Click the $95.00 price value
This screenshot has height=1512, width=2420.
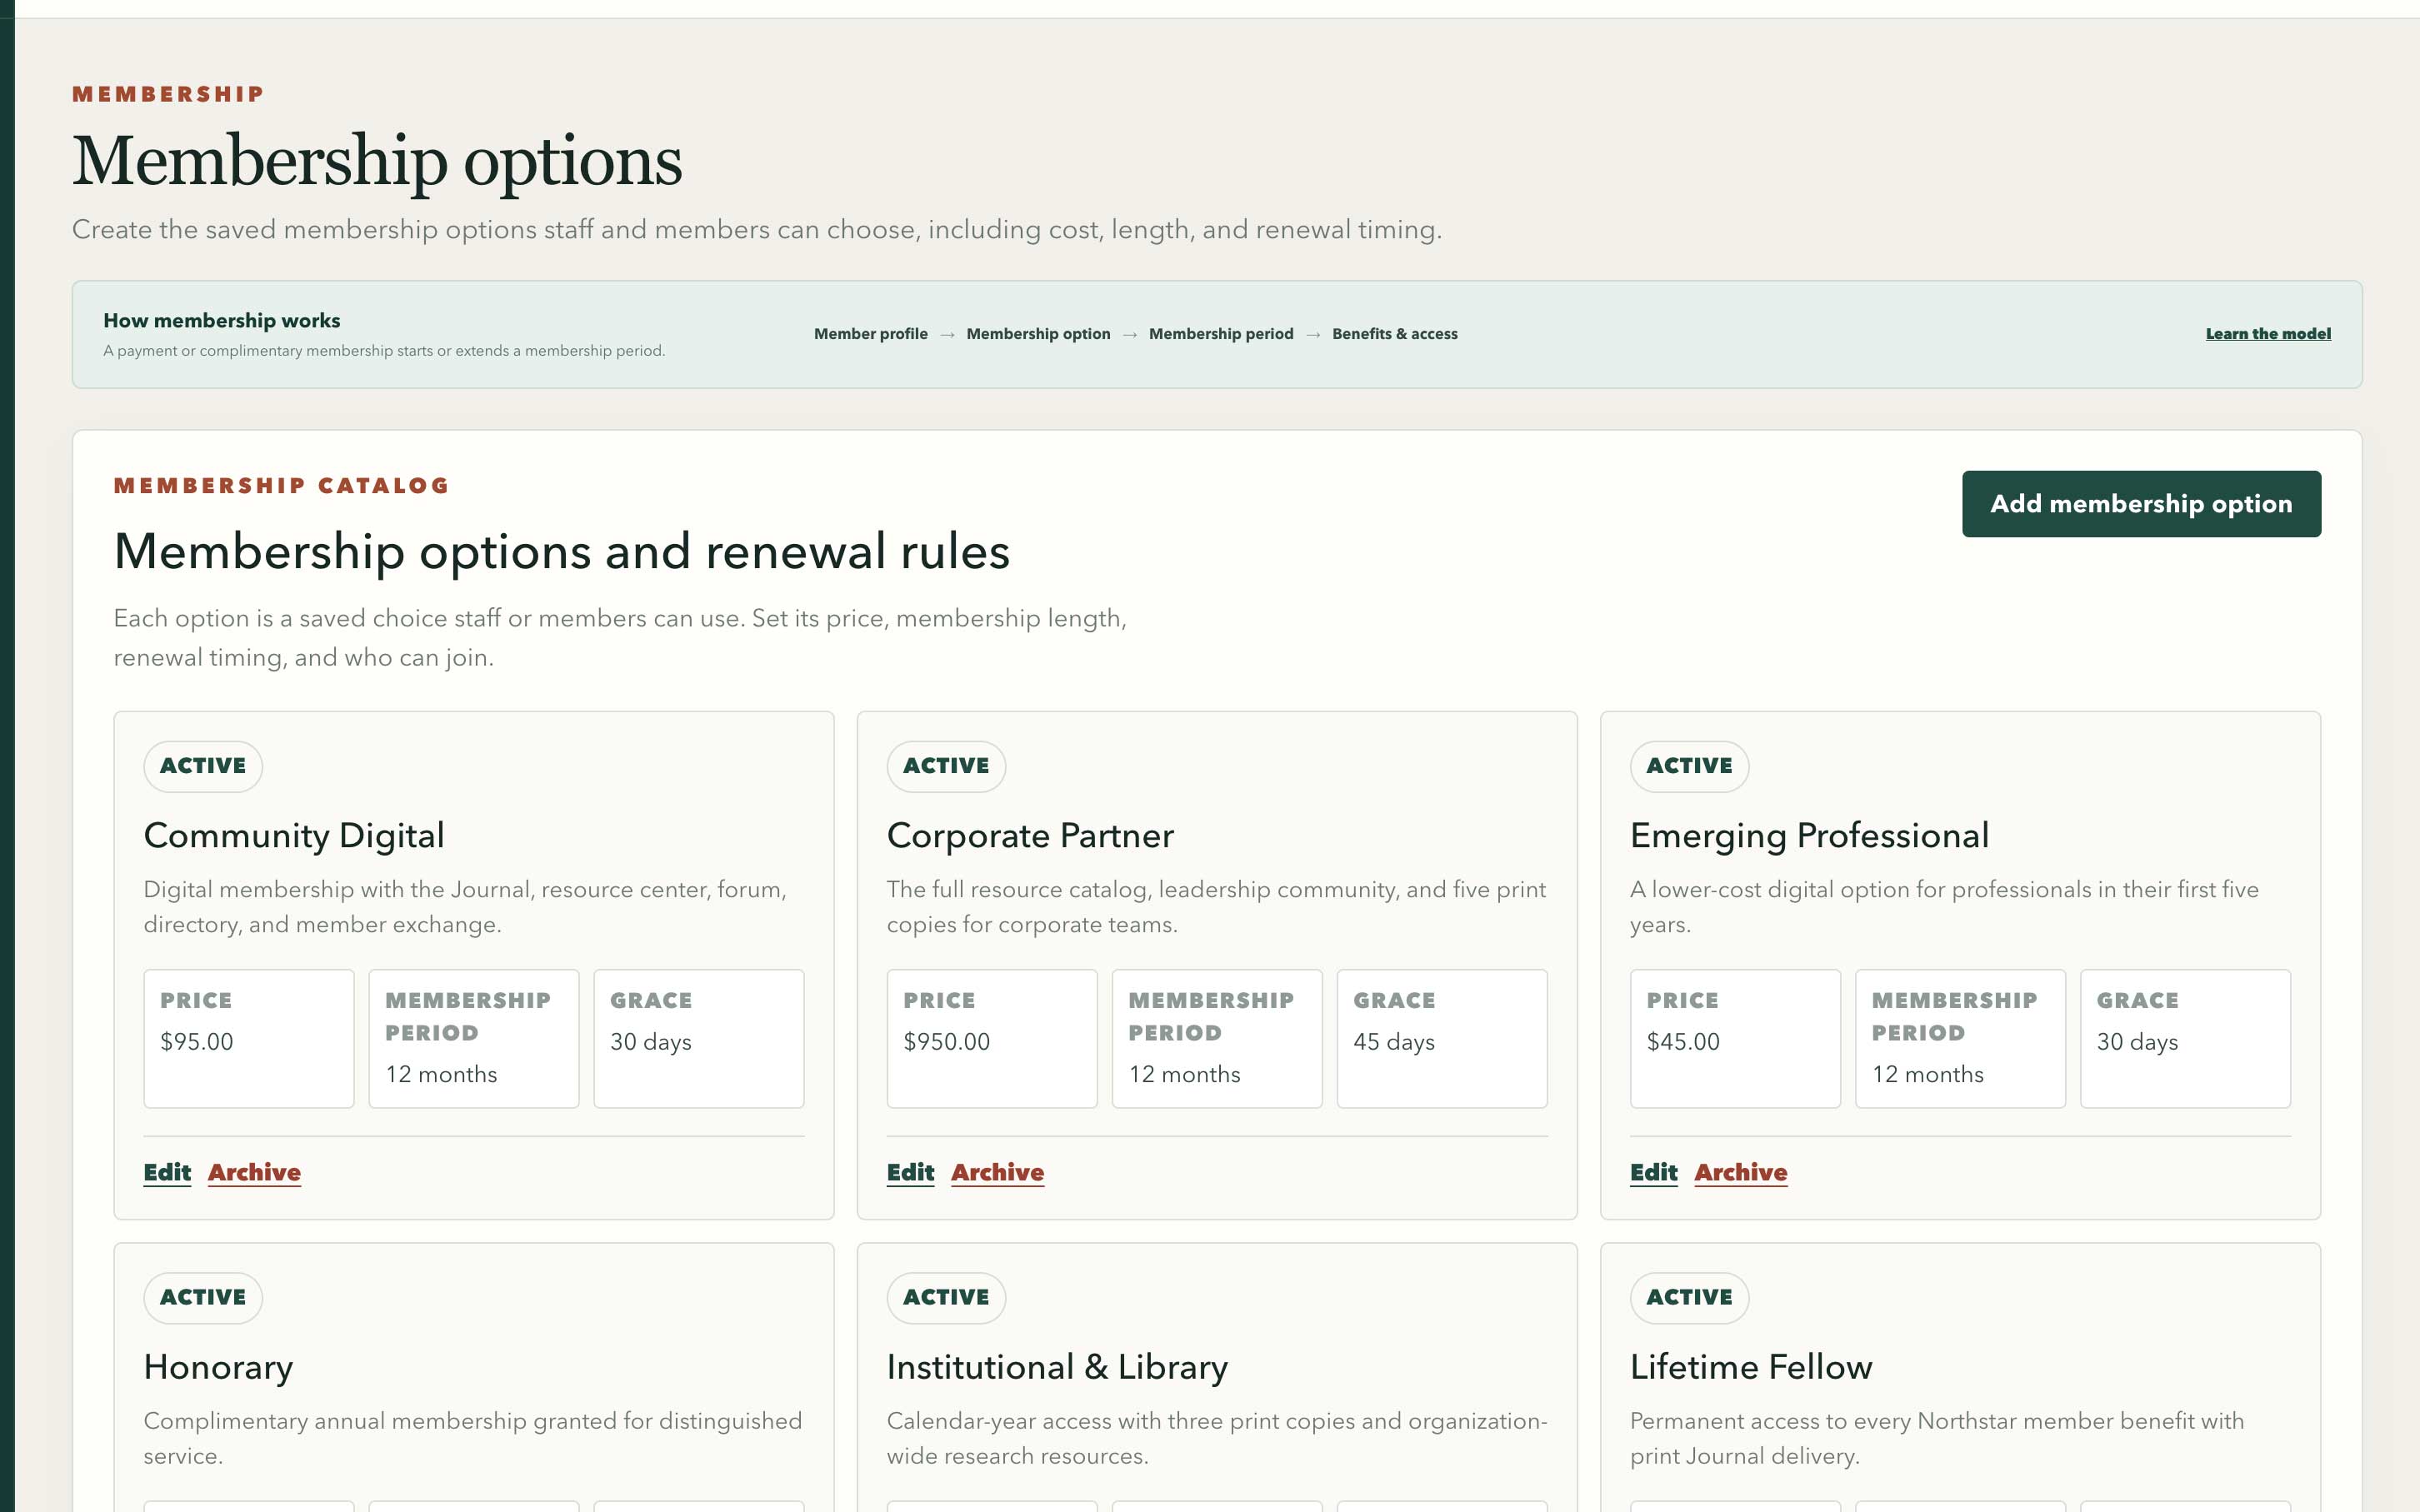tap(197, 1041)
